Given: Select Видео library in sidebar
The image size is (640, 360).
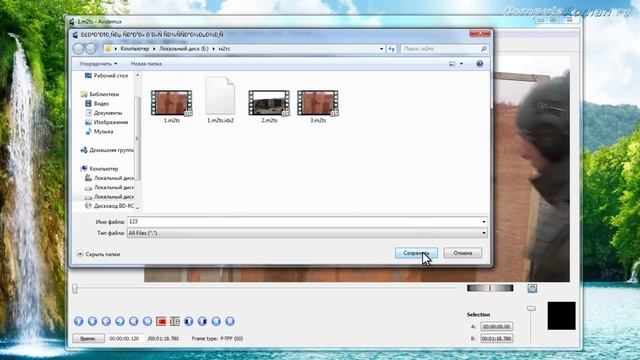Looking at the screenshot, I should [x=97, y=104].
